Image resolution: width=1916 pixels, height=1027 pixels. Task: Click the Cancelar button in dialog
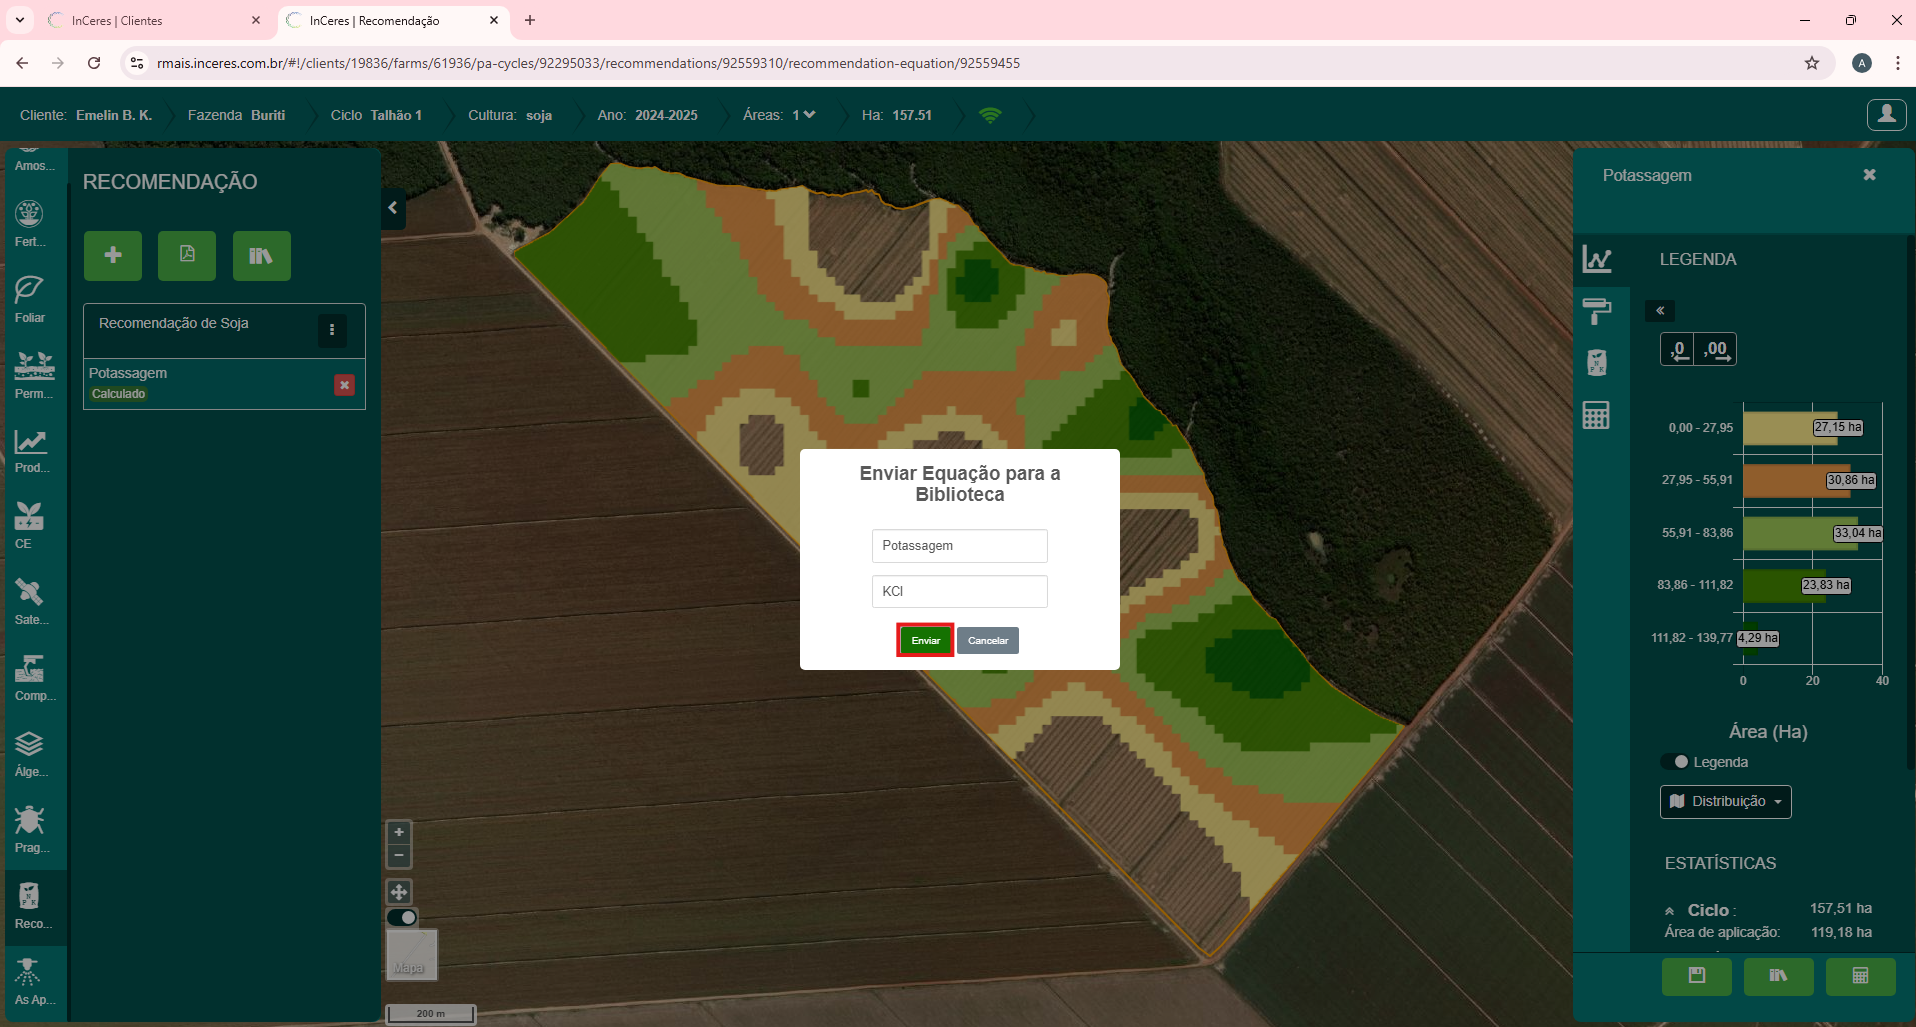[987, 640]
